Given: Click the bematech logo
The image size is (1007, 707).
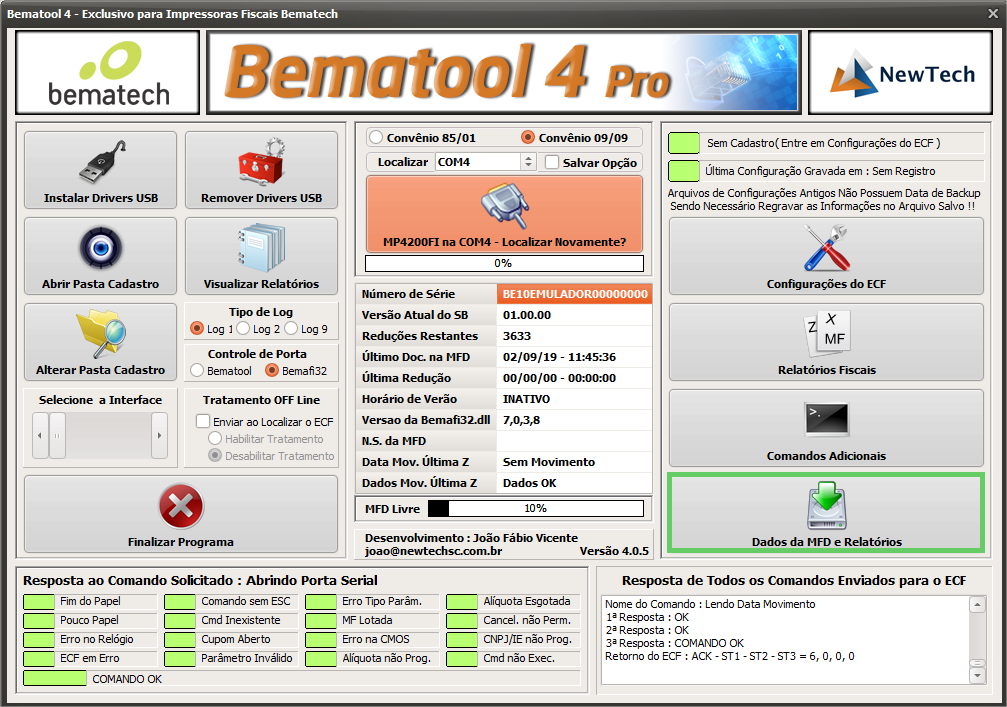Looking at the screenshot, I should point(108,73).
